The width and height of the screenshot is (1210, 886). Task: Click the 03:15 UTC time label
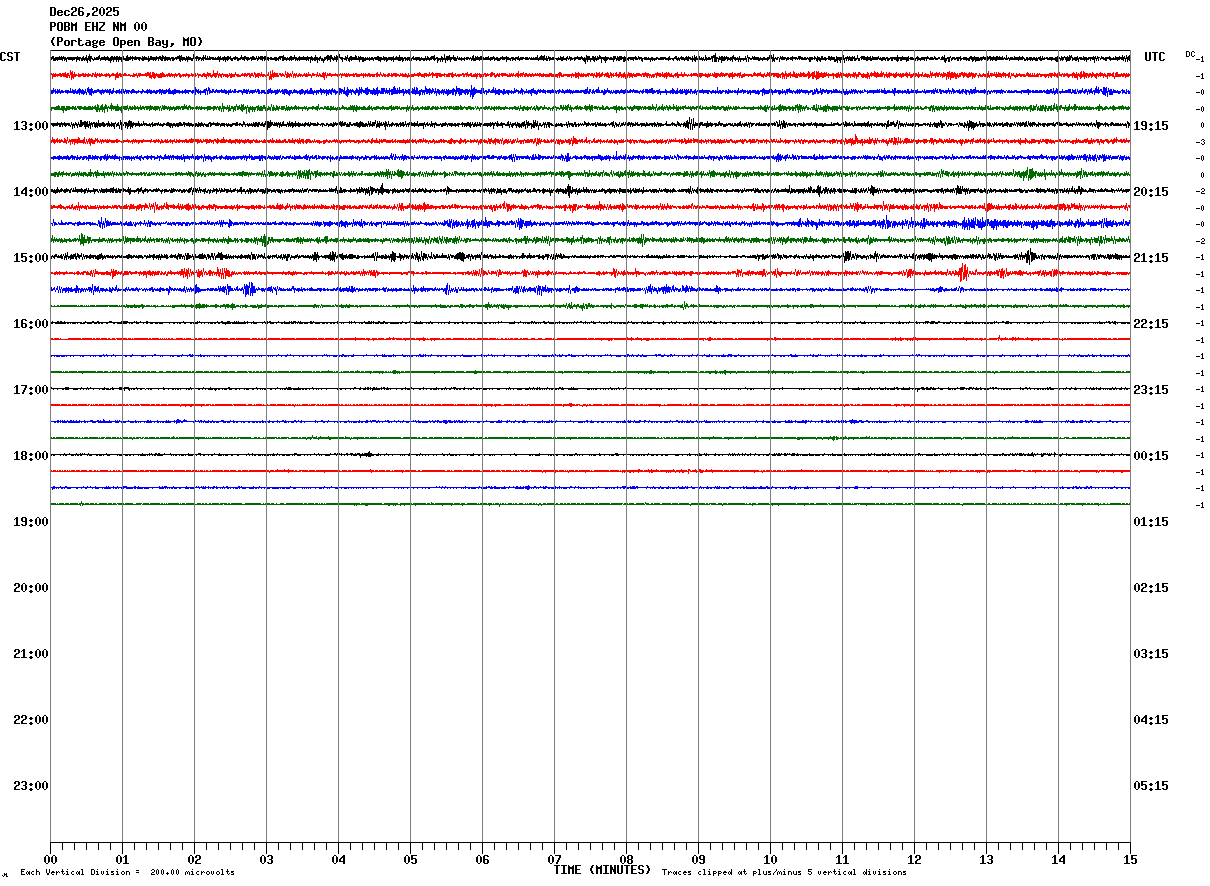tap(1151, 654)
